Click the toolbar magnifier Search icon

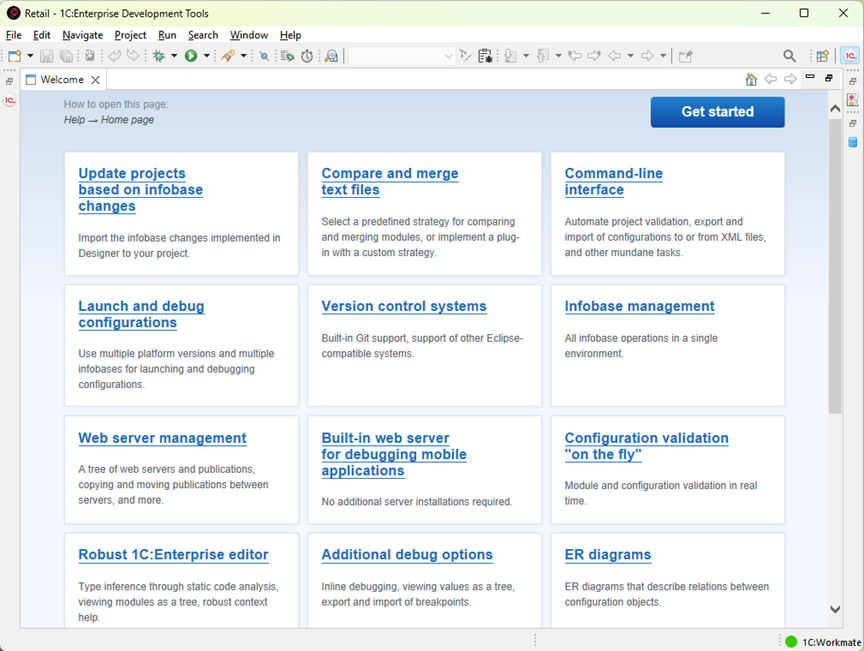(790, 56)
